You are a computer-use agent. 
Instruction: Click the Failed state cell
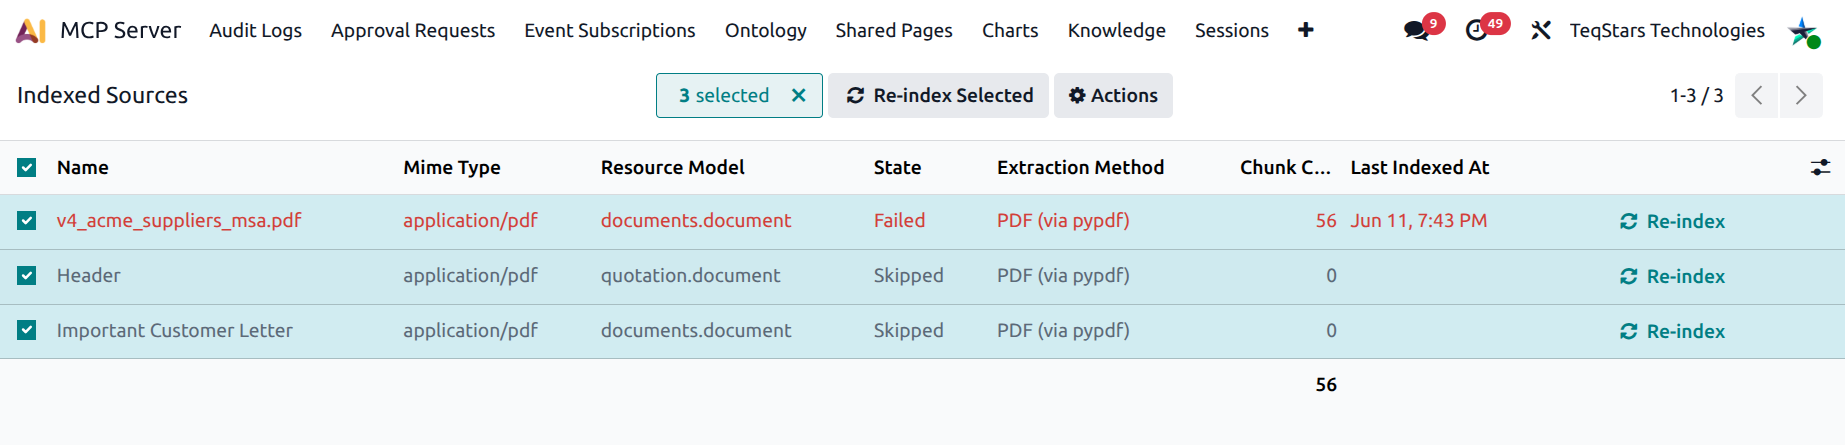899,221
